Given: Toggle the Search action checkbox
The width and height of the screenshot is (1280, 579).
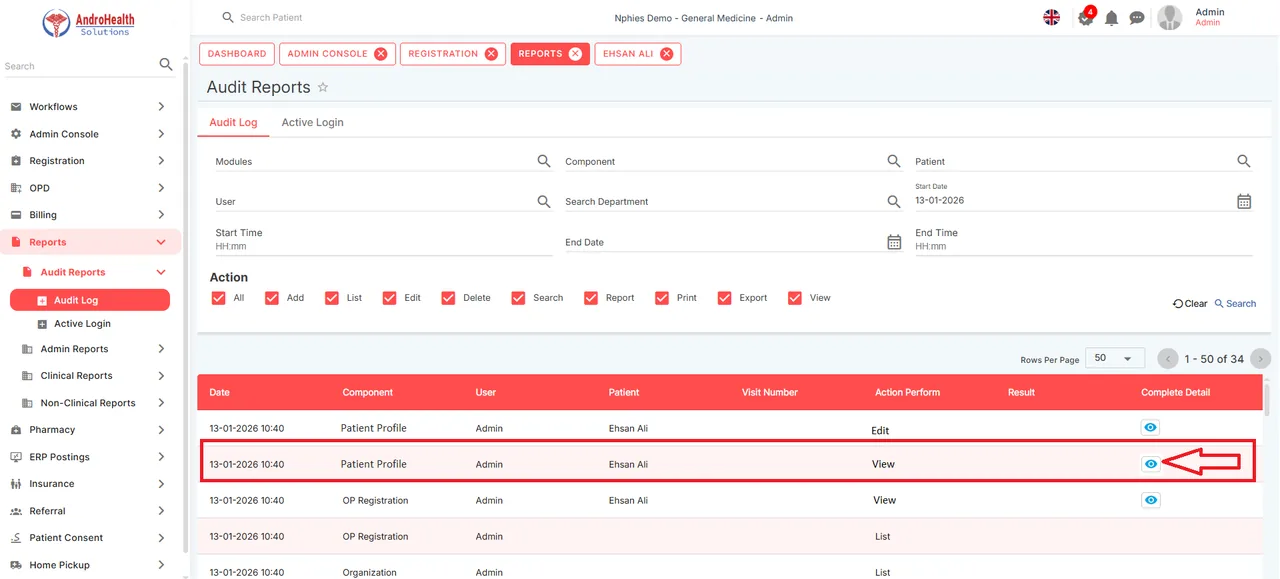Looking at the screenshot, I should click(x=518, y=298).
